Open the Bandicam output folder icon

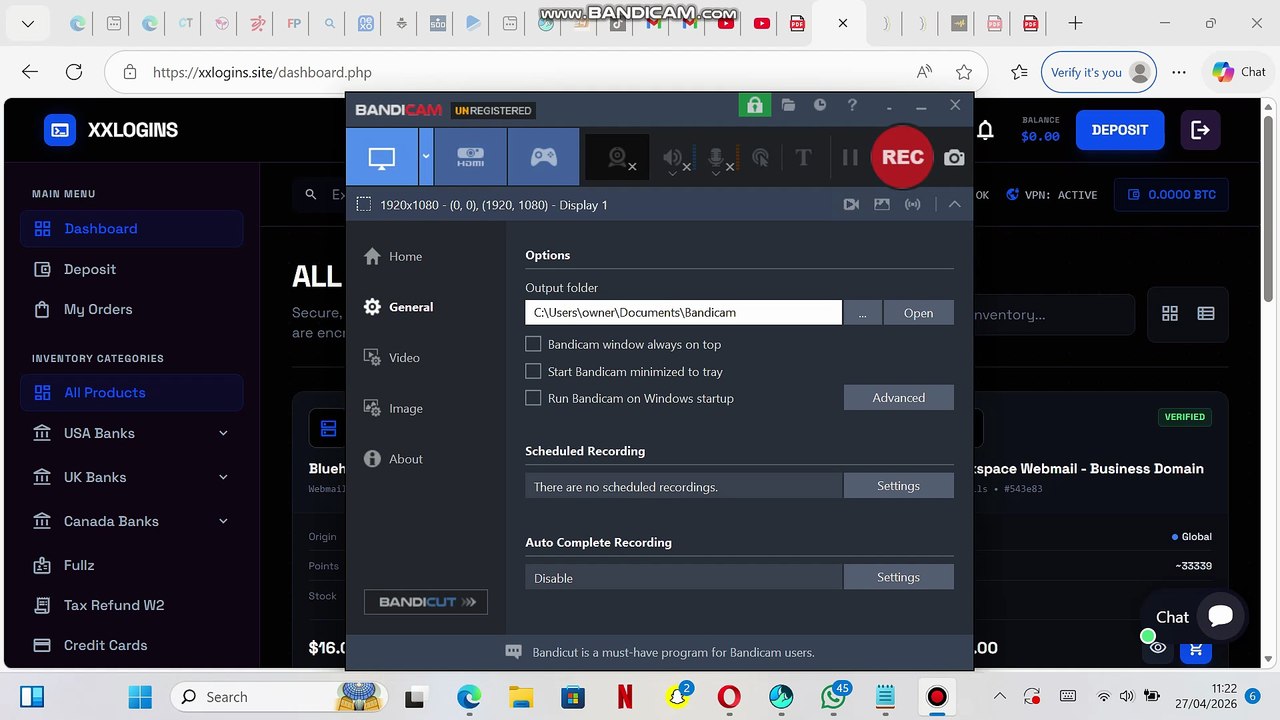coord(788,105)
